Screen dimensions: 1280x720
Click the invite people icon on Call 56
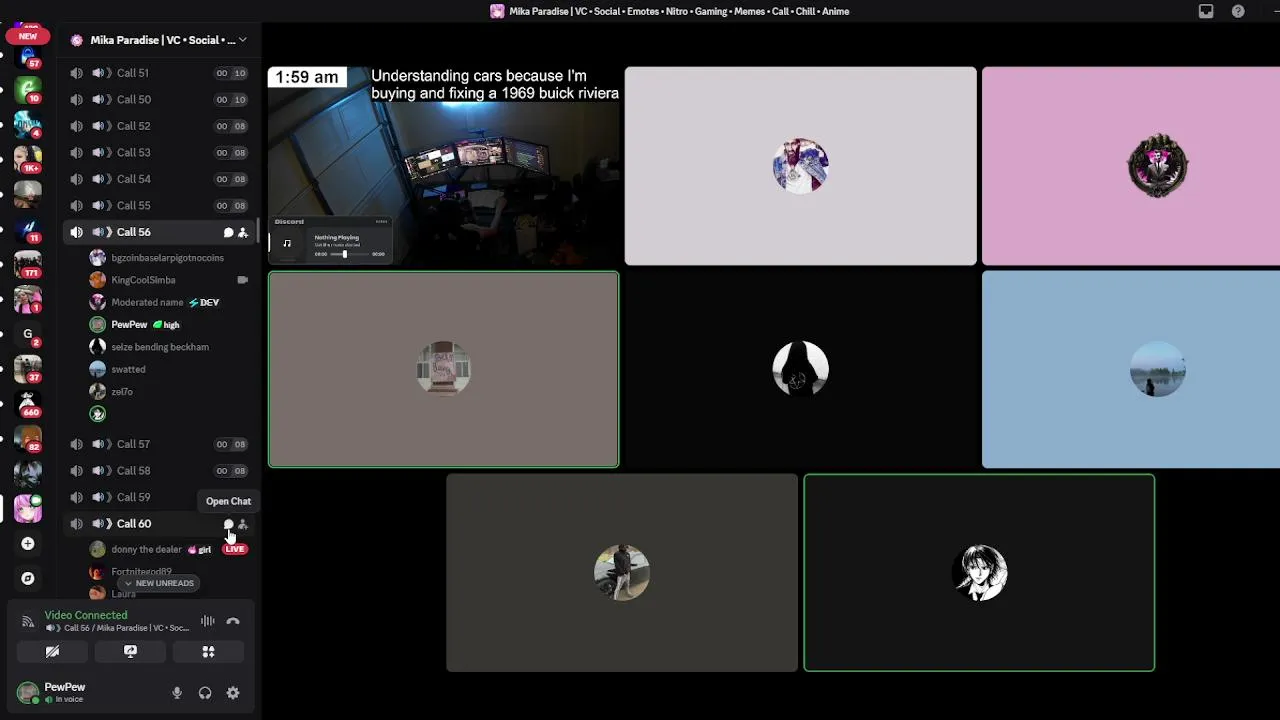[242, 232]
